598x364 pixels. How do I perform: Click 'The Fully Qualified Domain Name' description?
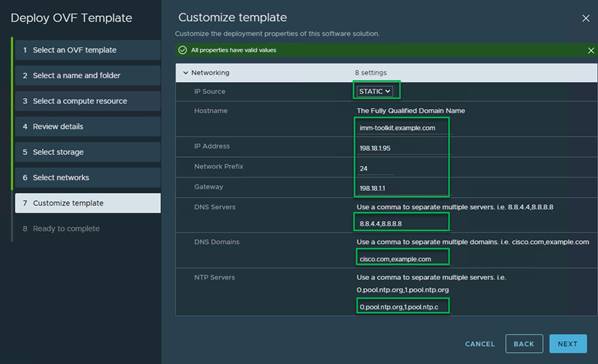point(411,111)
